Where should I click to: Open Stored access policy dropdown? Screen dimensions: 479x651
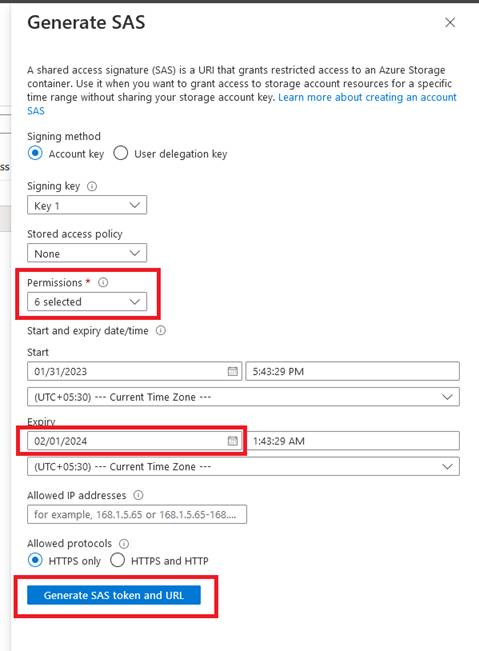(87, 253)
